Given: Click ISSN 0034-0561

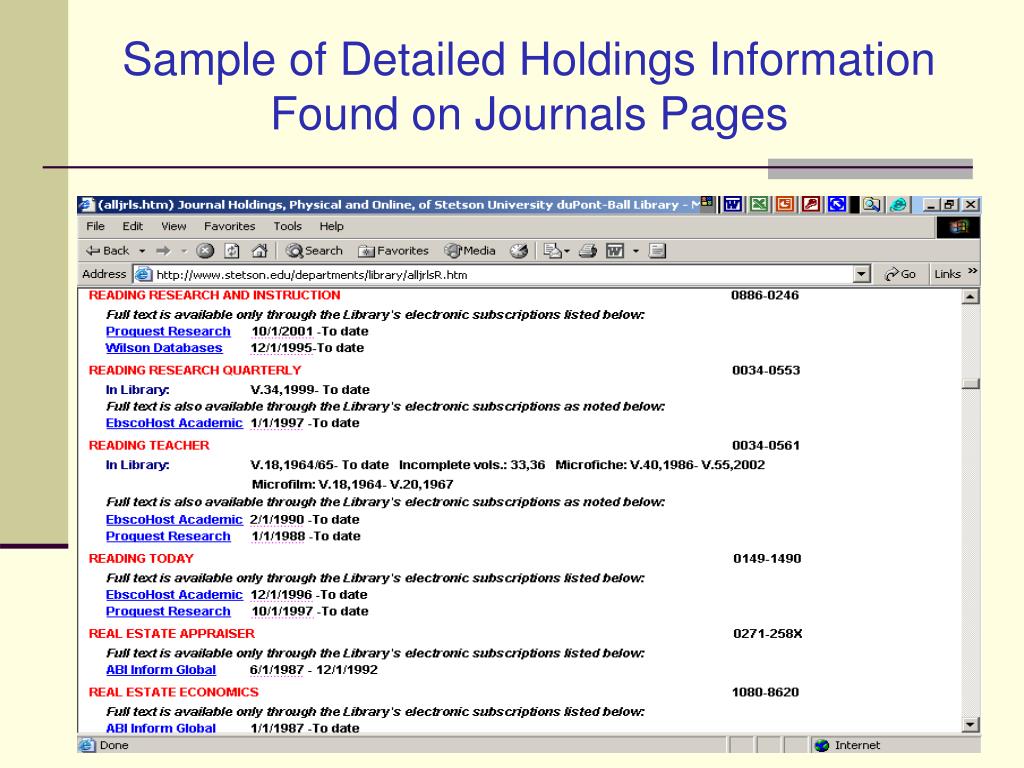Looking at the screenshot, I should click(765, 445).
